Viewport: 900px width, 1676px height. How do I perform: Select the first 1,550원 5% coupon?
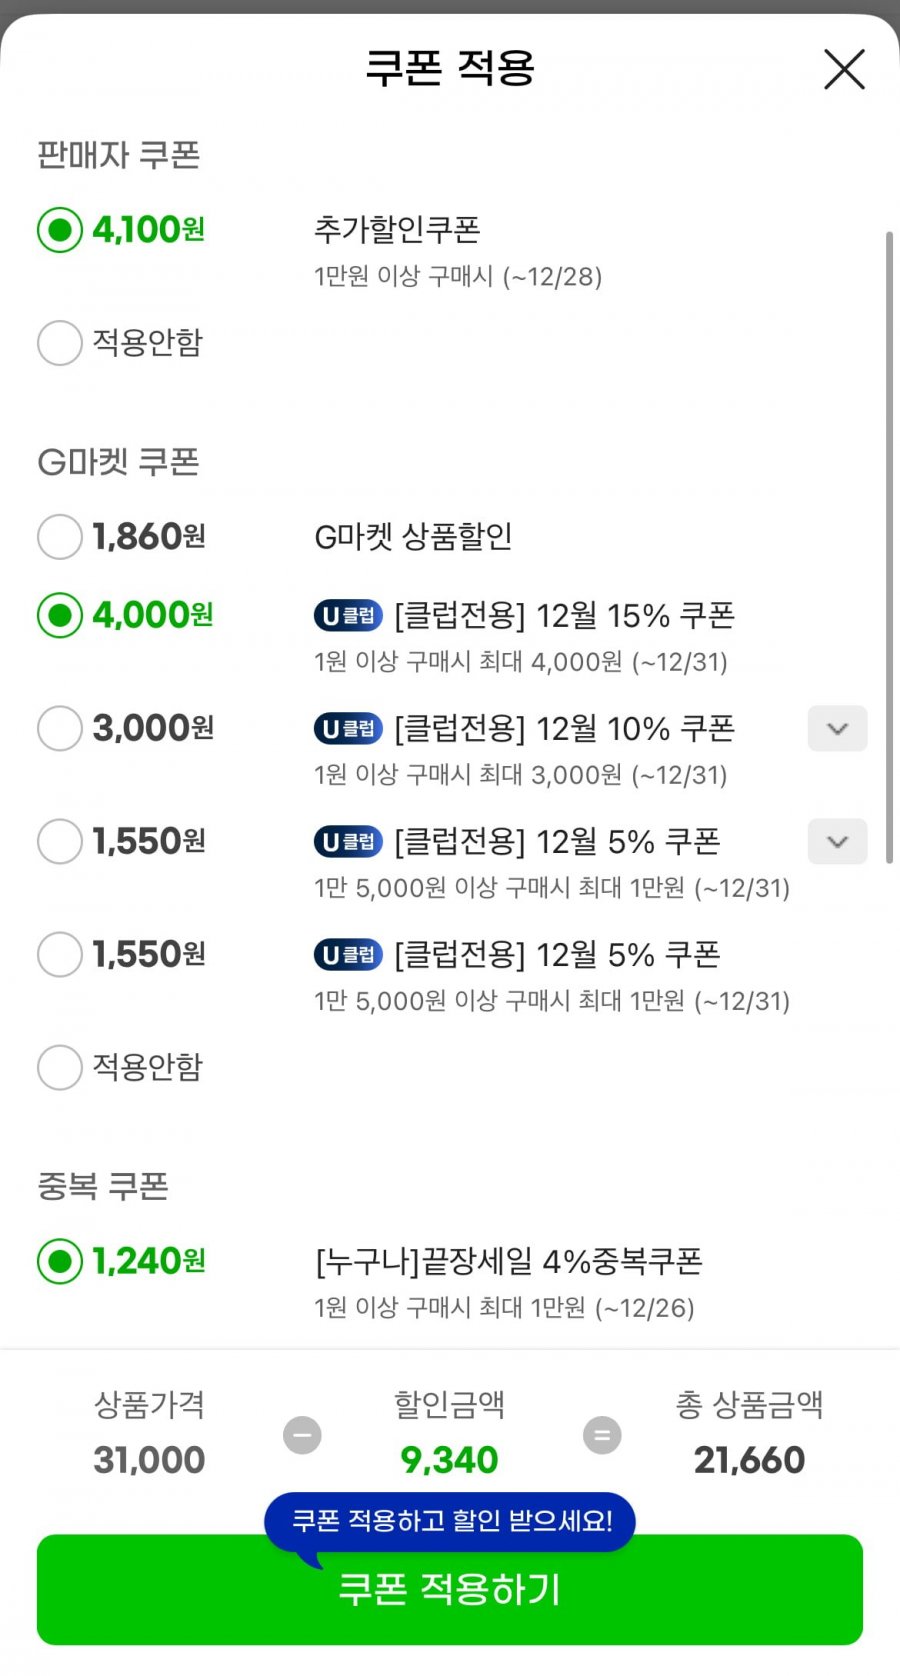click(x=60, y=841)
